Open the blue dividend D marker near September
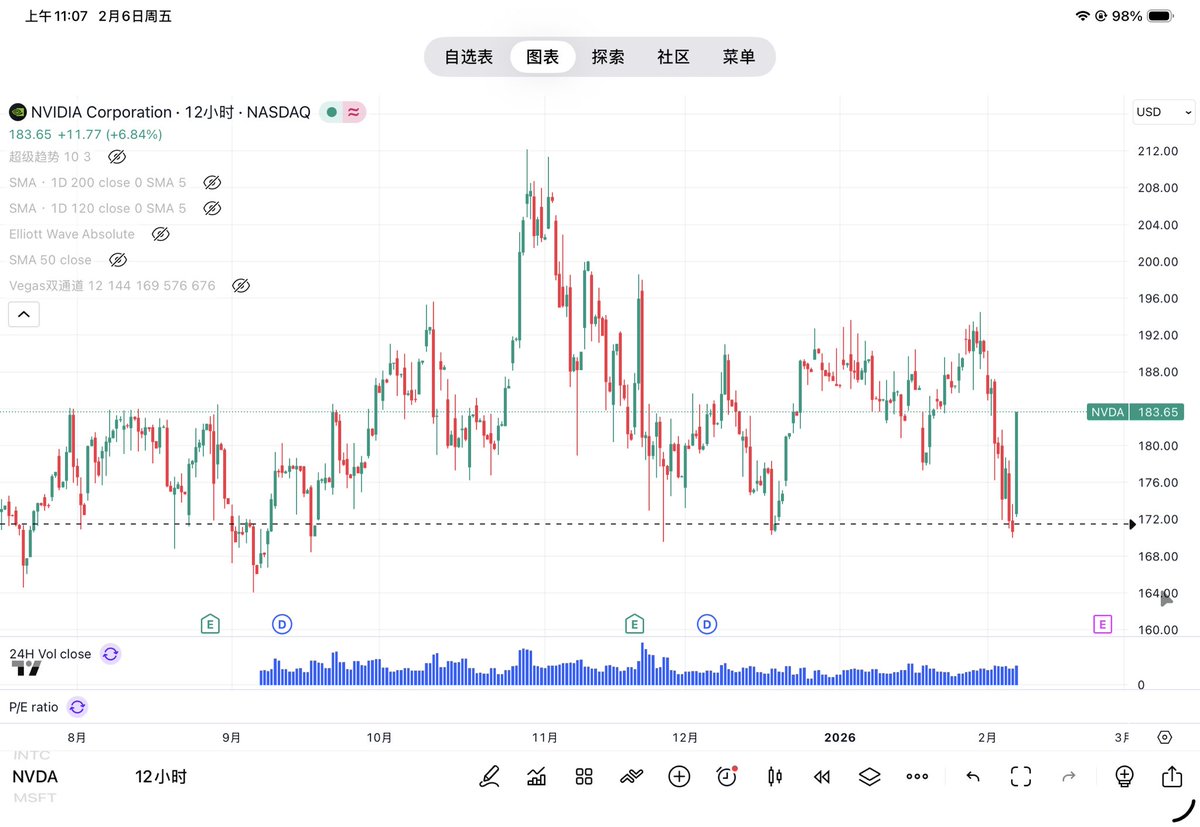Screen dimensions: 1200x827 (x=282, y=624)
